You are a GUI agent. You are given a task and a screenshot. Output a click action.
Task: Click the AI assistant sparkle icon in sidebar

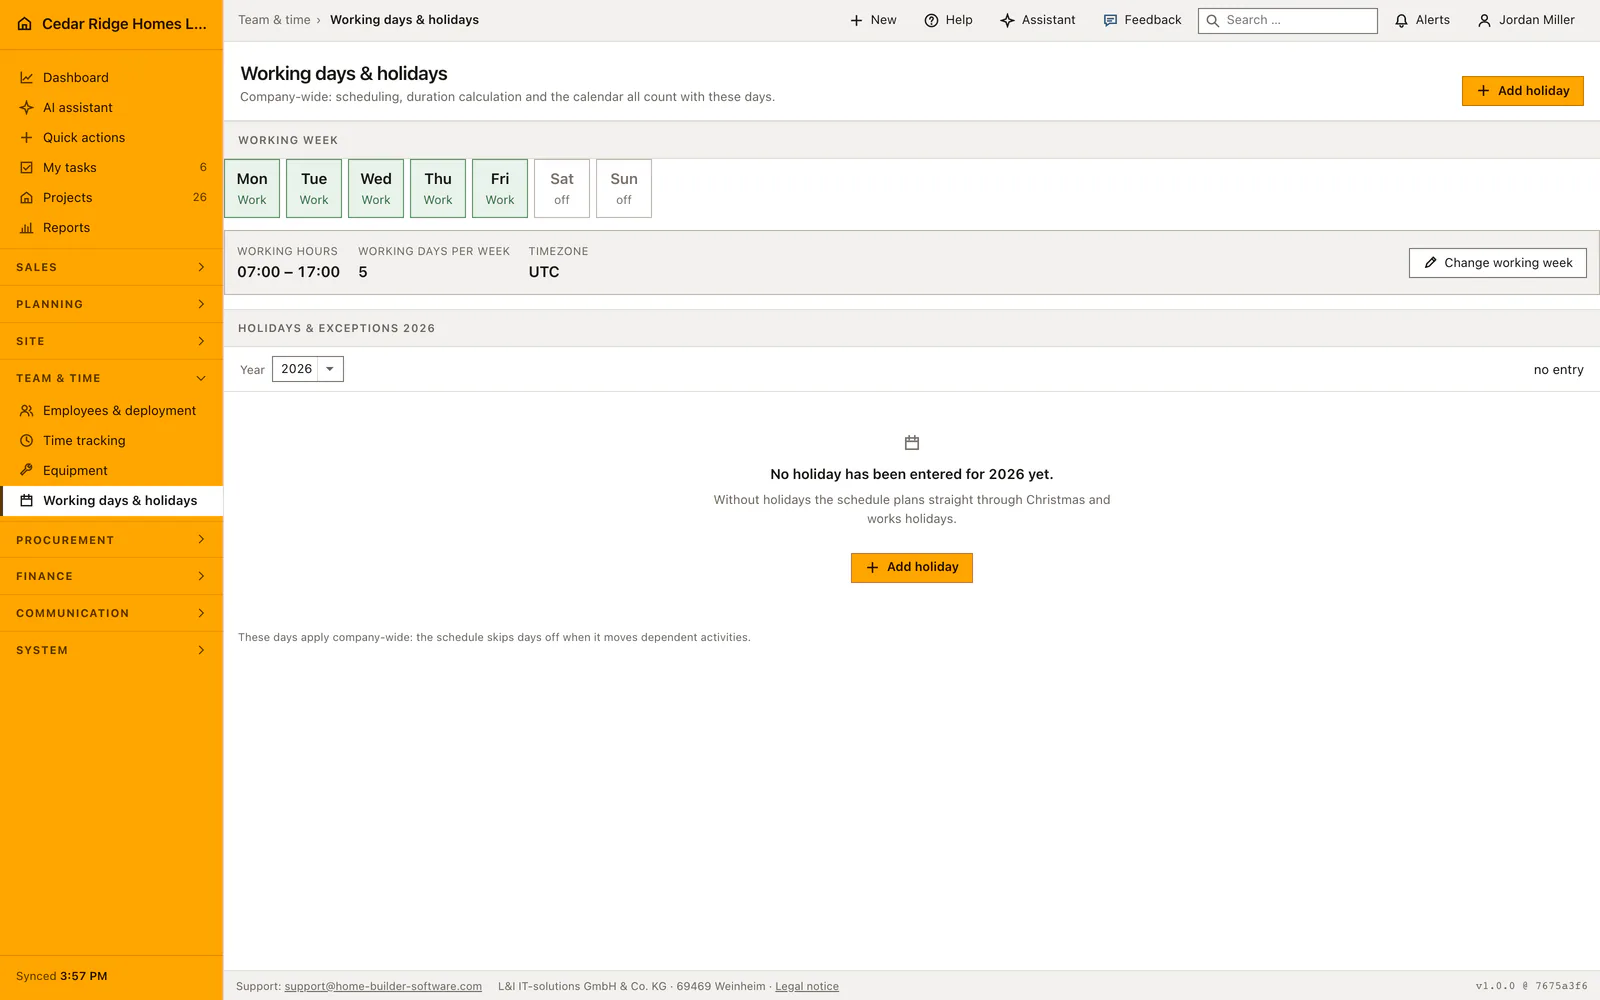27,108
